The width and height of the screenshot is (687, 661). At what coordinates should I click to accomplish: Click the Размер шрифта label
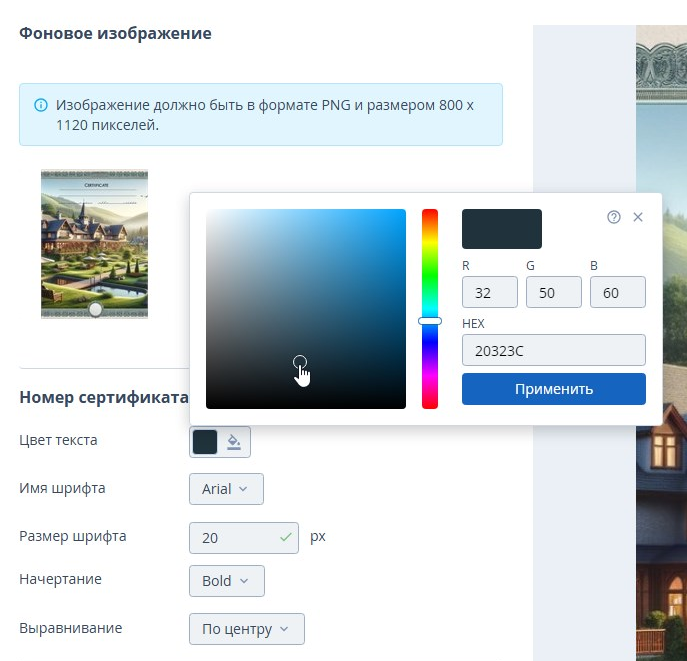tap(73, 536)
